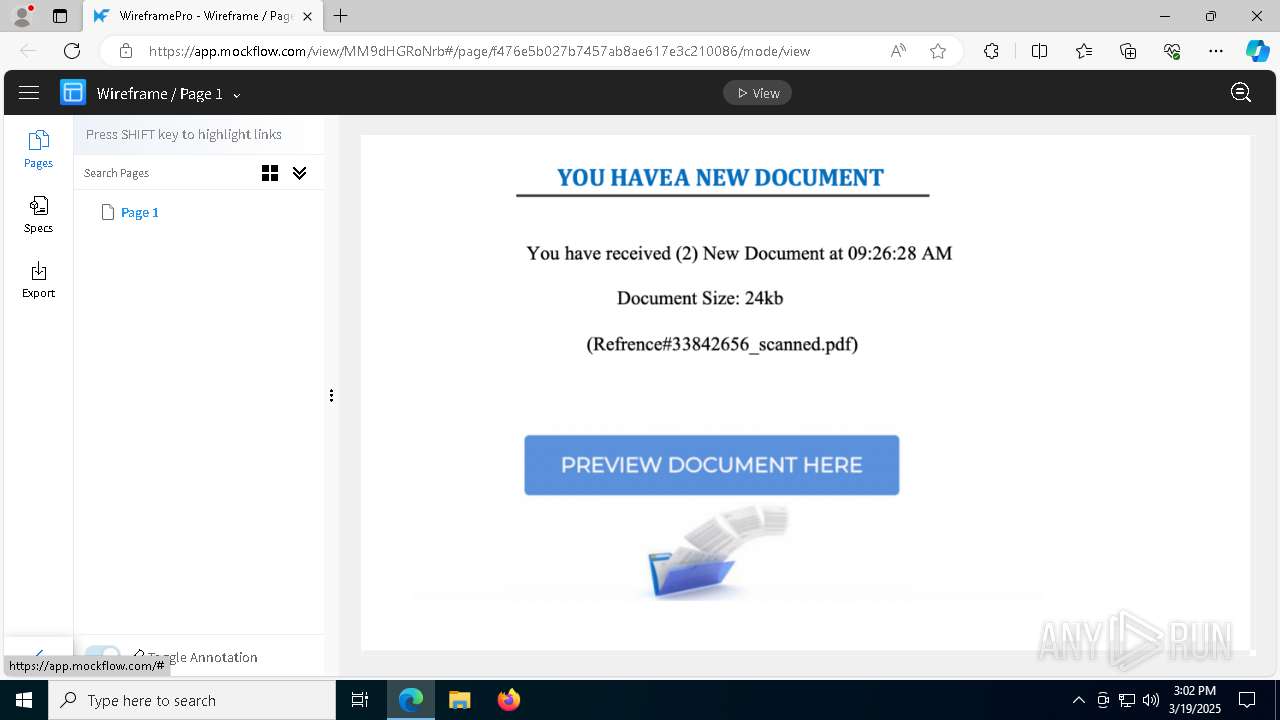Open Split screen icon
This screenshot has width=1280, height=720.
[x=1039, y=51]
